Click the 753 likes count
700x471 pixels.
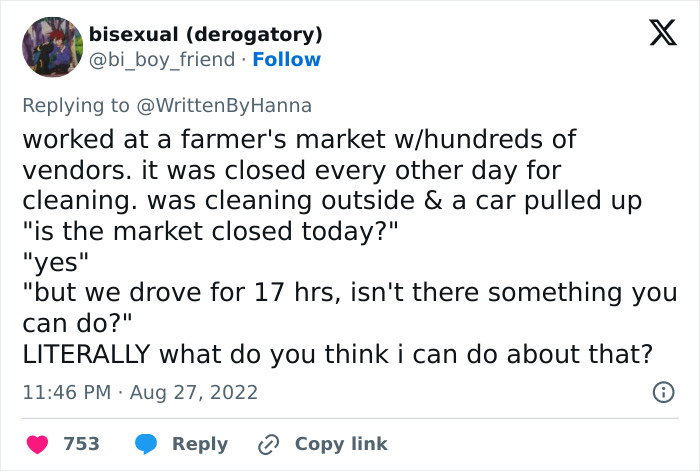pos(81,444)
